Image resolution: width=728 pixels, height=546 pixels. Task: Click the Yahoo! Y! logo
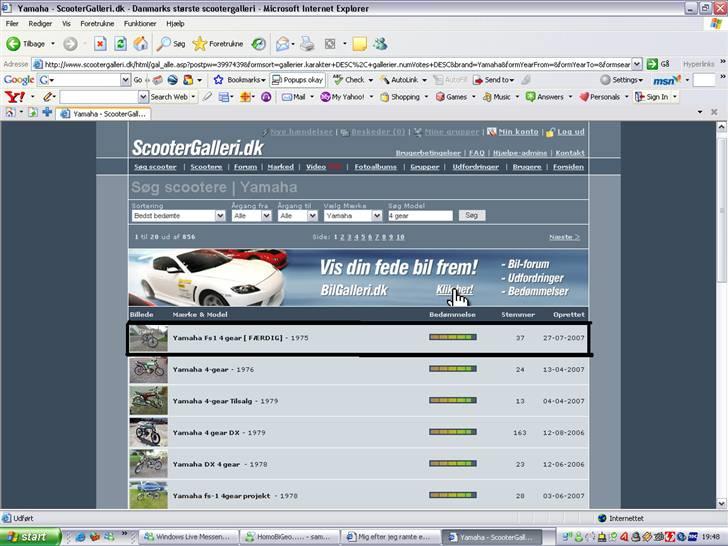point(14,97)
